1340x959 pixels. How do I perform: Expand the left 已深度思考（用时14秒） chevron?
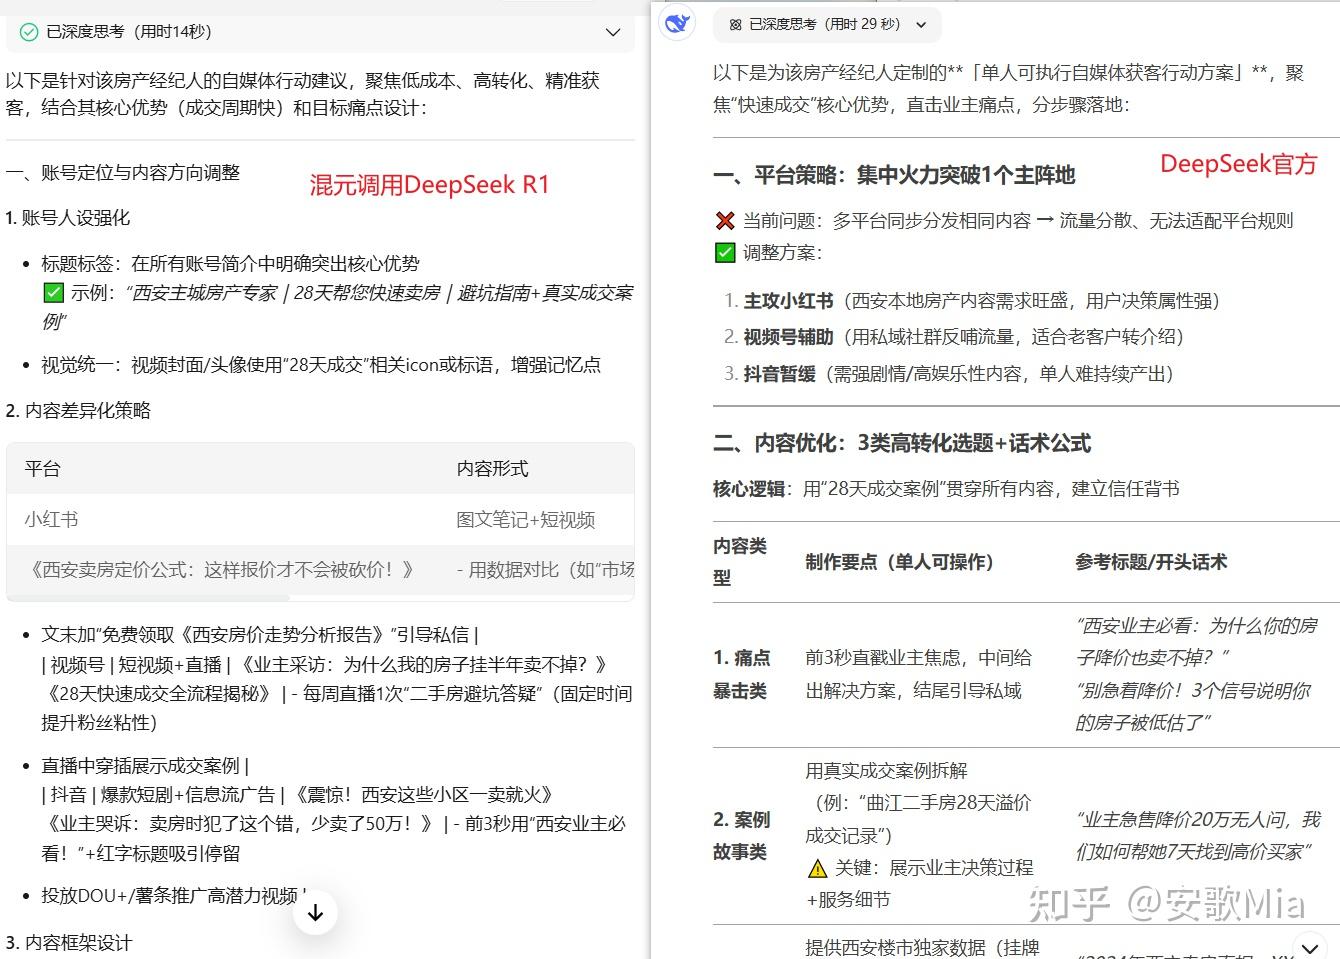[x=613, y=32]
